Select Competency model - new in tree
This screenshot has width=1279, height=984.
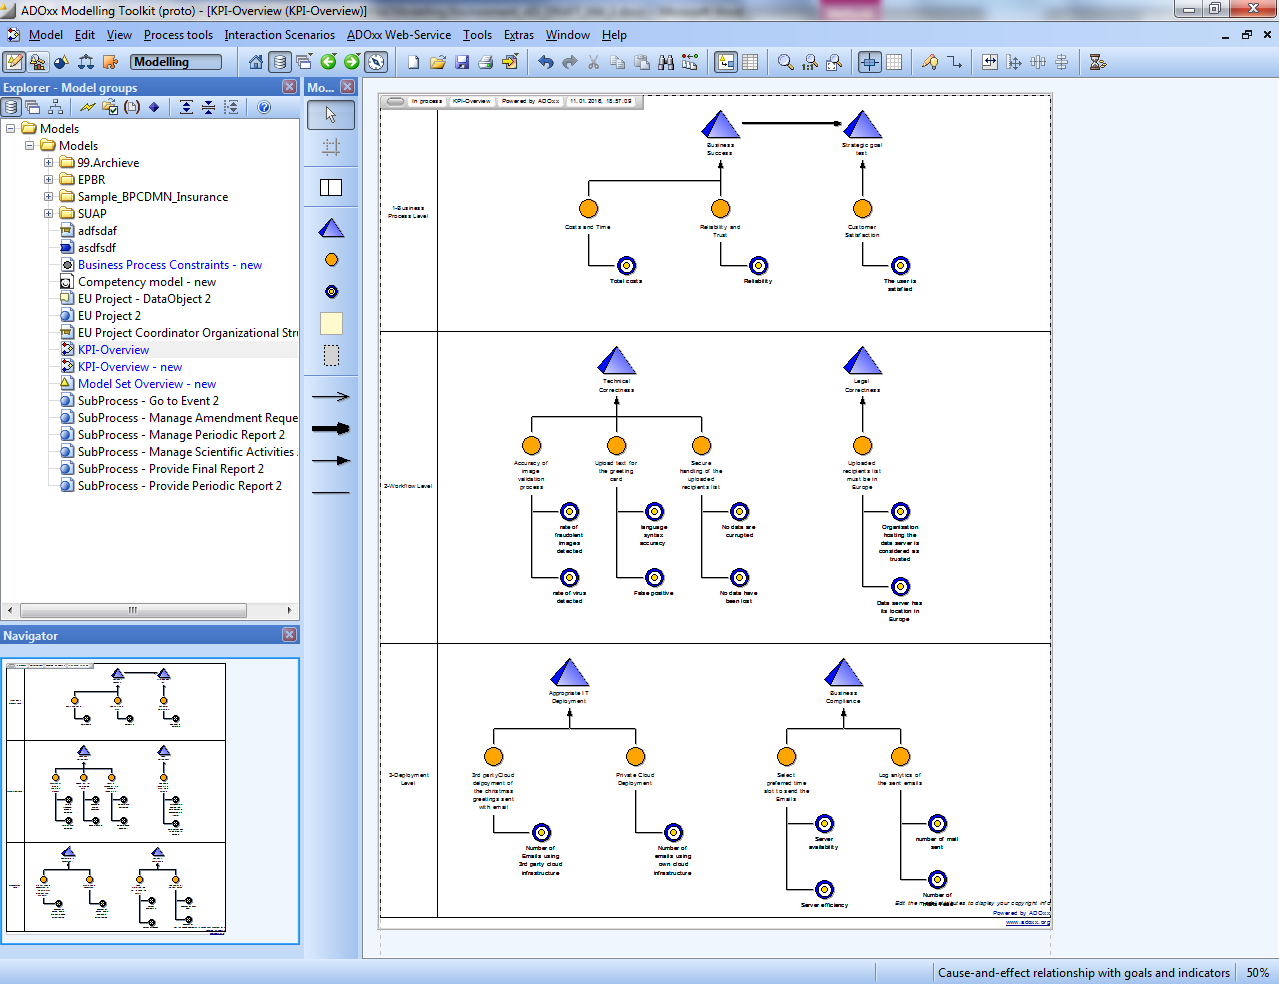[147, 282]
